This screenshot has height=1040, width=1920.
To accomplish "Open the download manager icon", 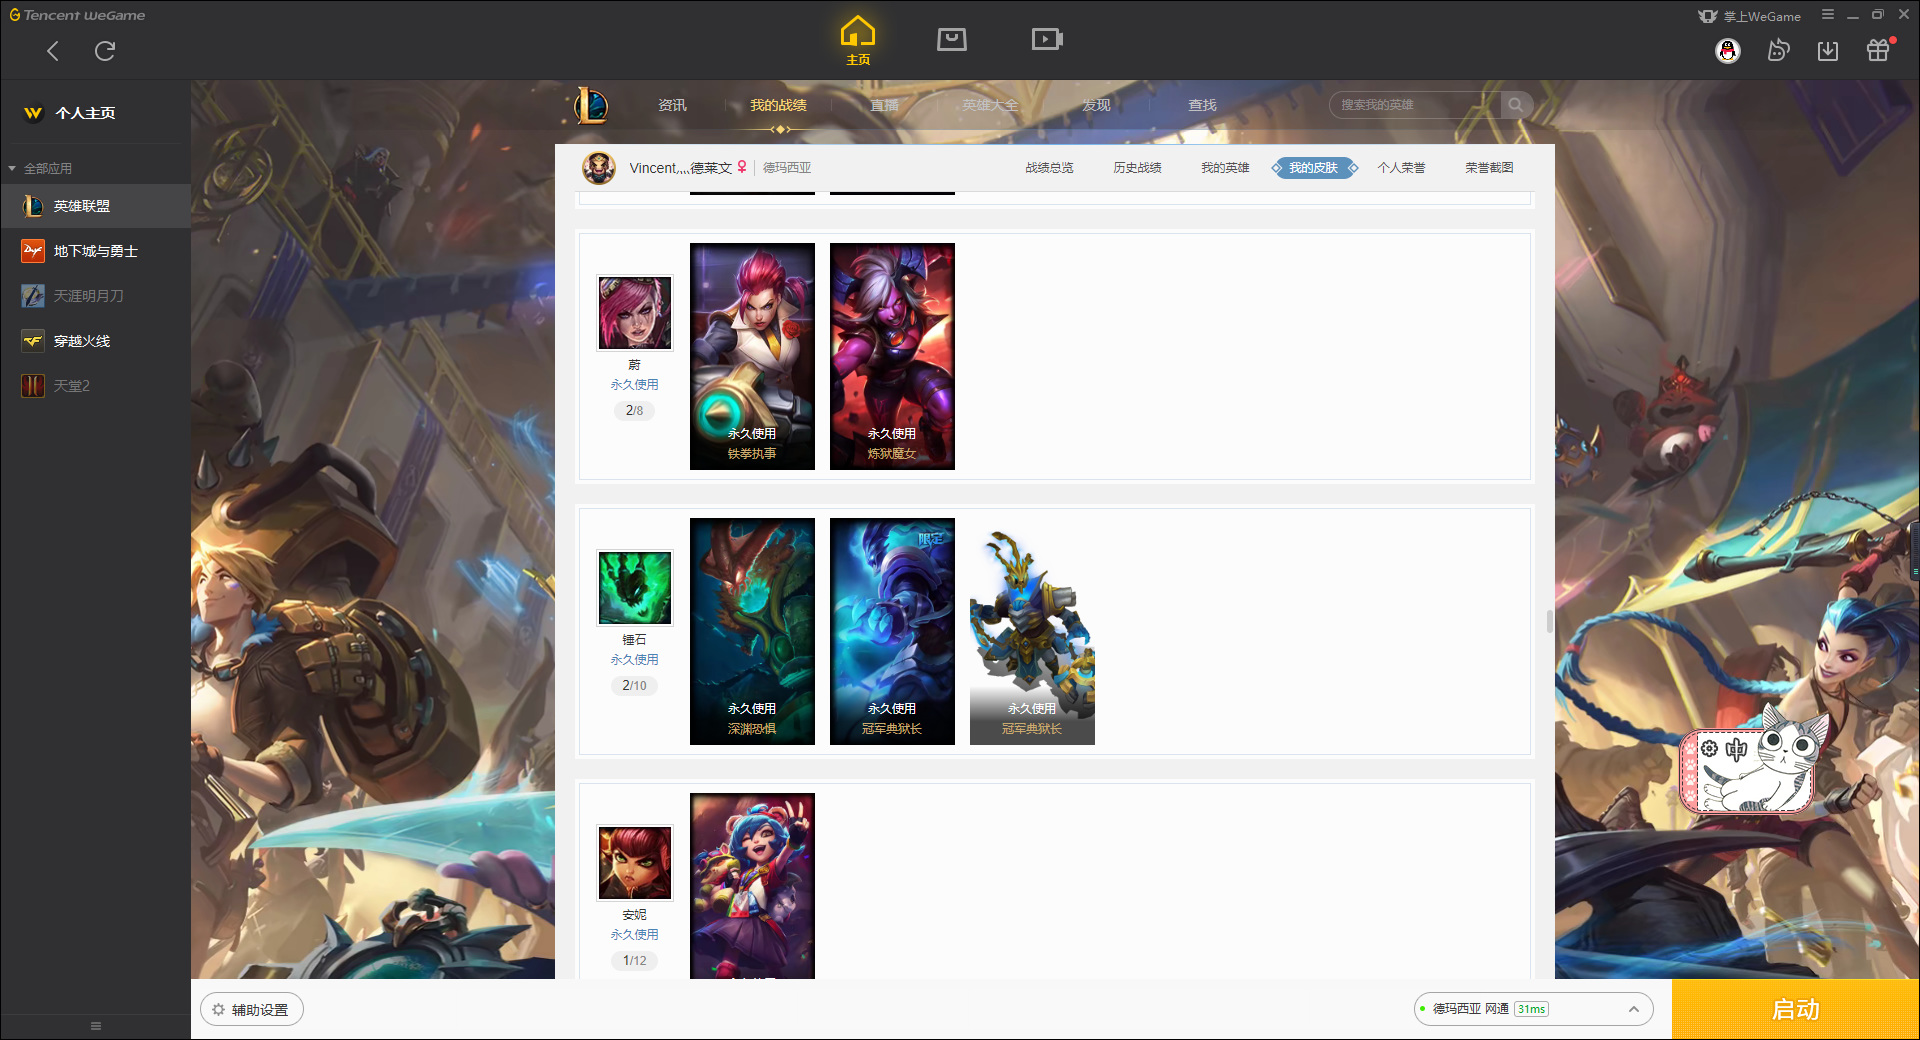I will pos(1828,51).
